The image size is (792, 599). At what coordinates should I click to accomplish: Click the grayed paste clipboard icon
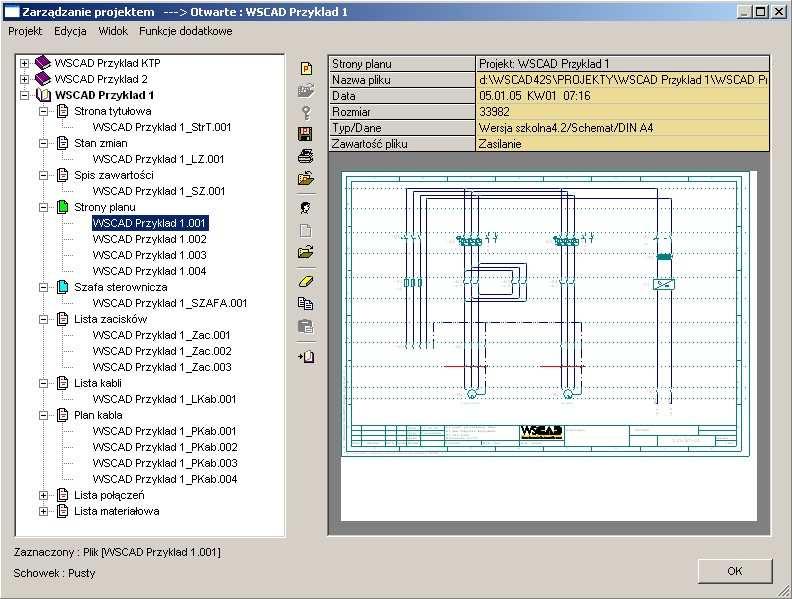306,327
